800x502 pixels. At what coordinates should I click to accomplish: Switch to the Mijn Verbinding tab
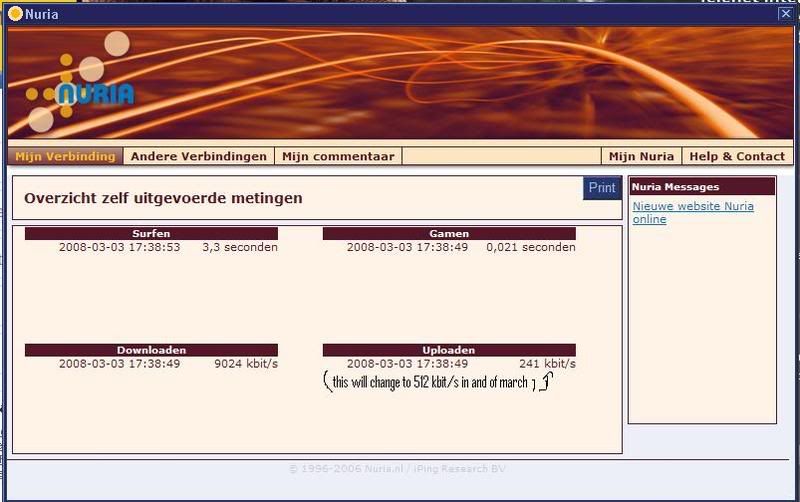tap(65, 156)
